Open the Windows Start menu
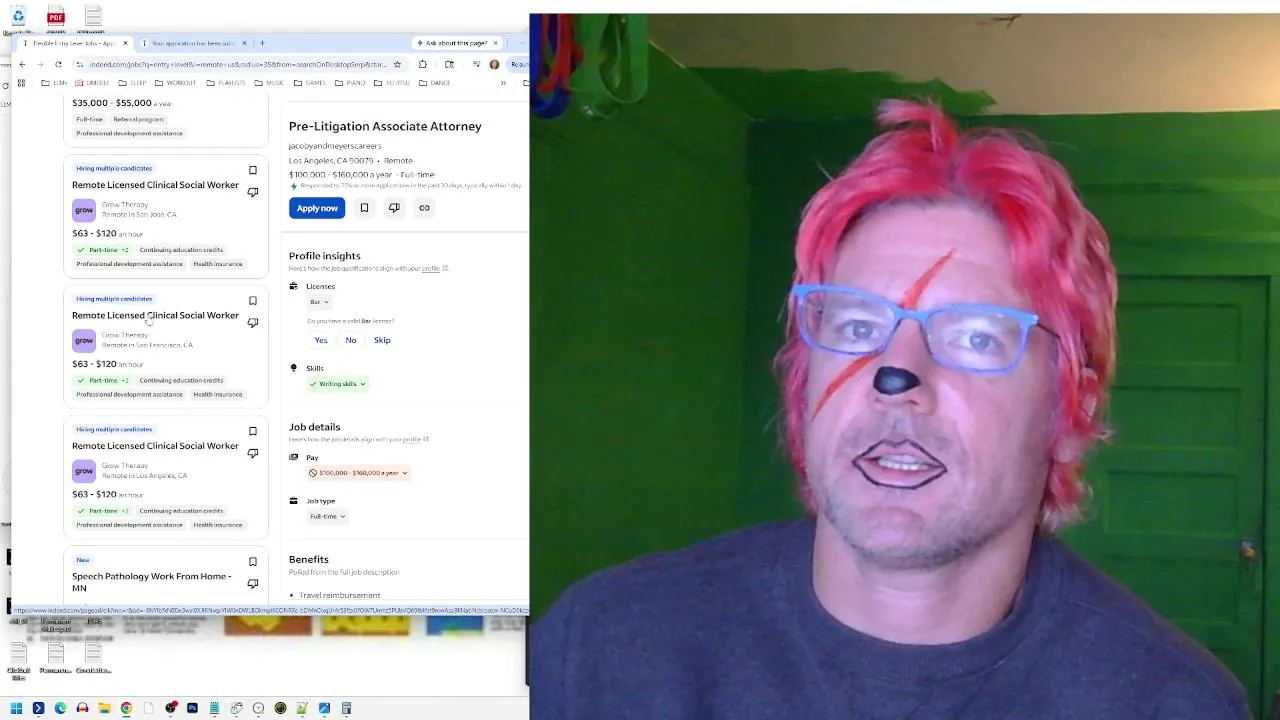Viewport: 1280px width, 720px height. coord(16,708)
